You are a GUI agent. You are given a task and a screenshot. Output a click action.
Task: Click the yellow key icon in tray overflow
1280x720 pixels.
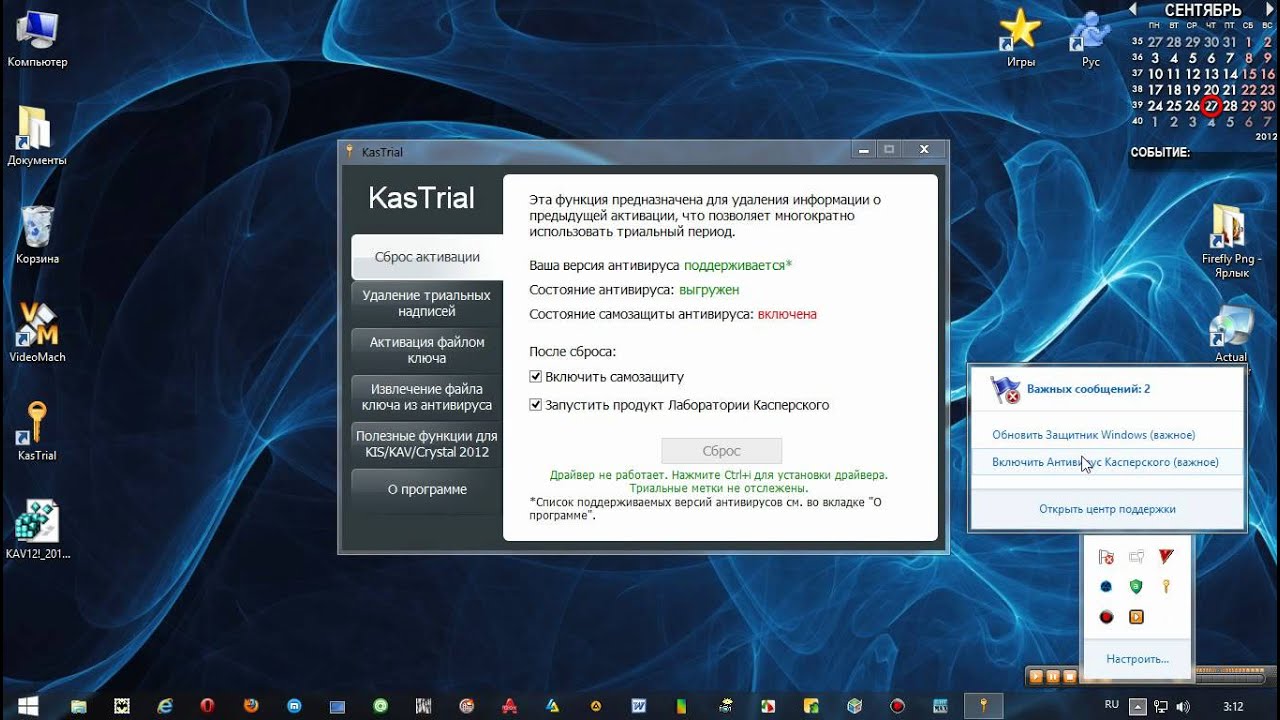(x=1166, y=587)
